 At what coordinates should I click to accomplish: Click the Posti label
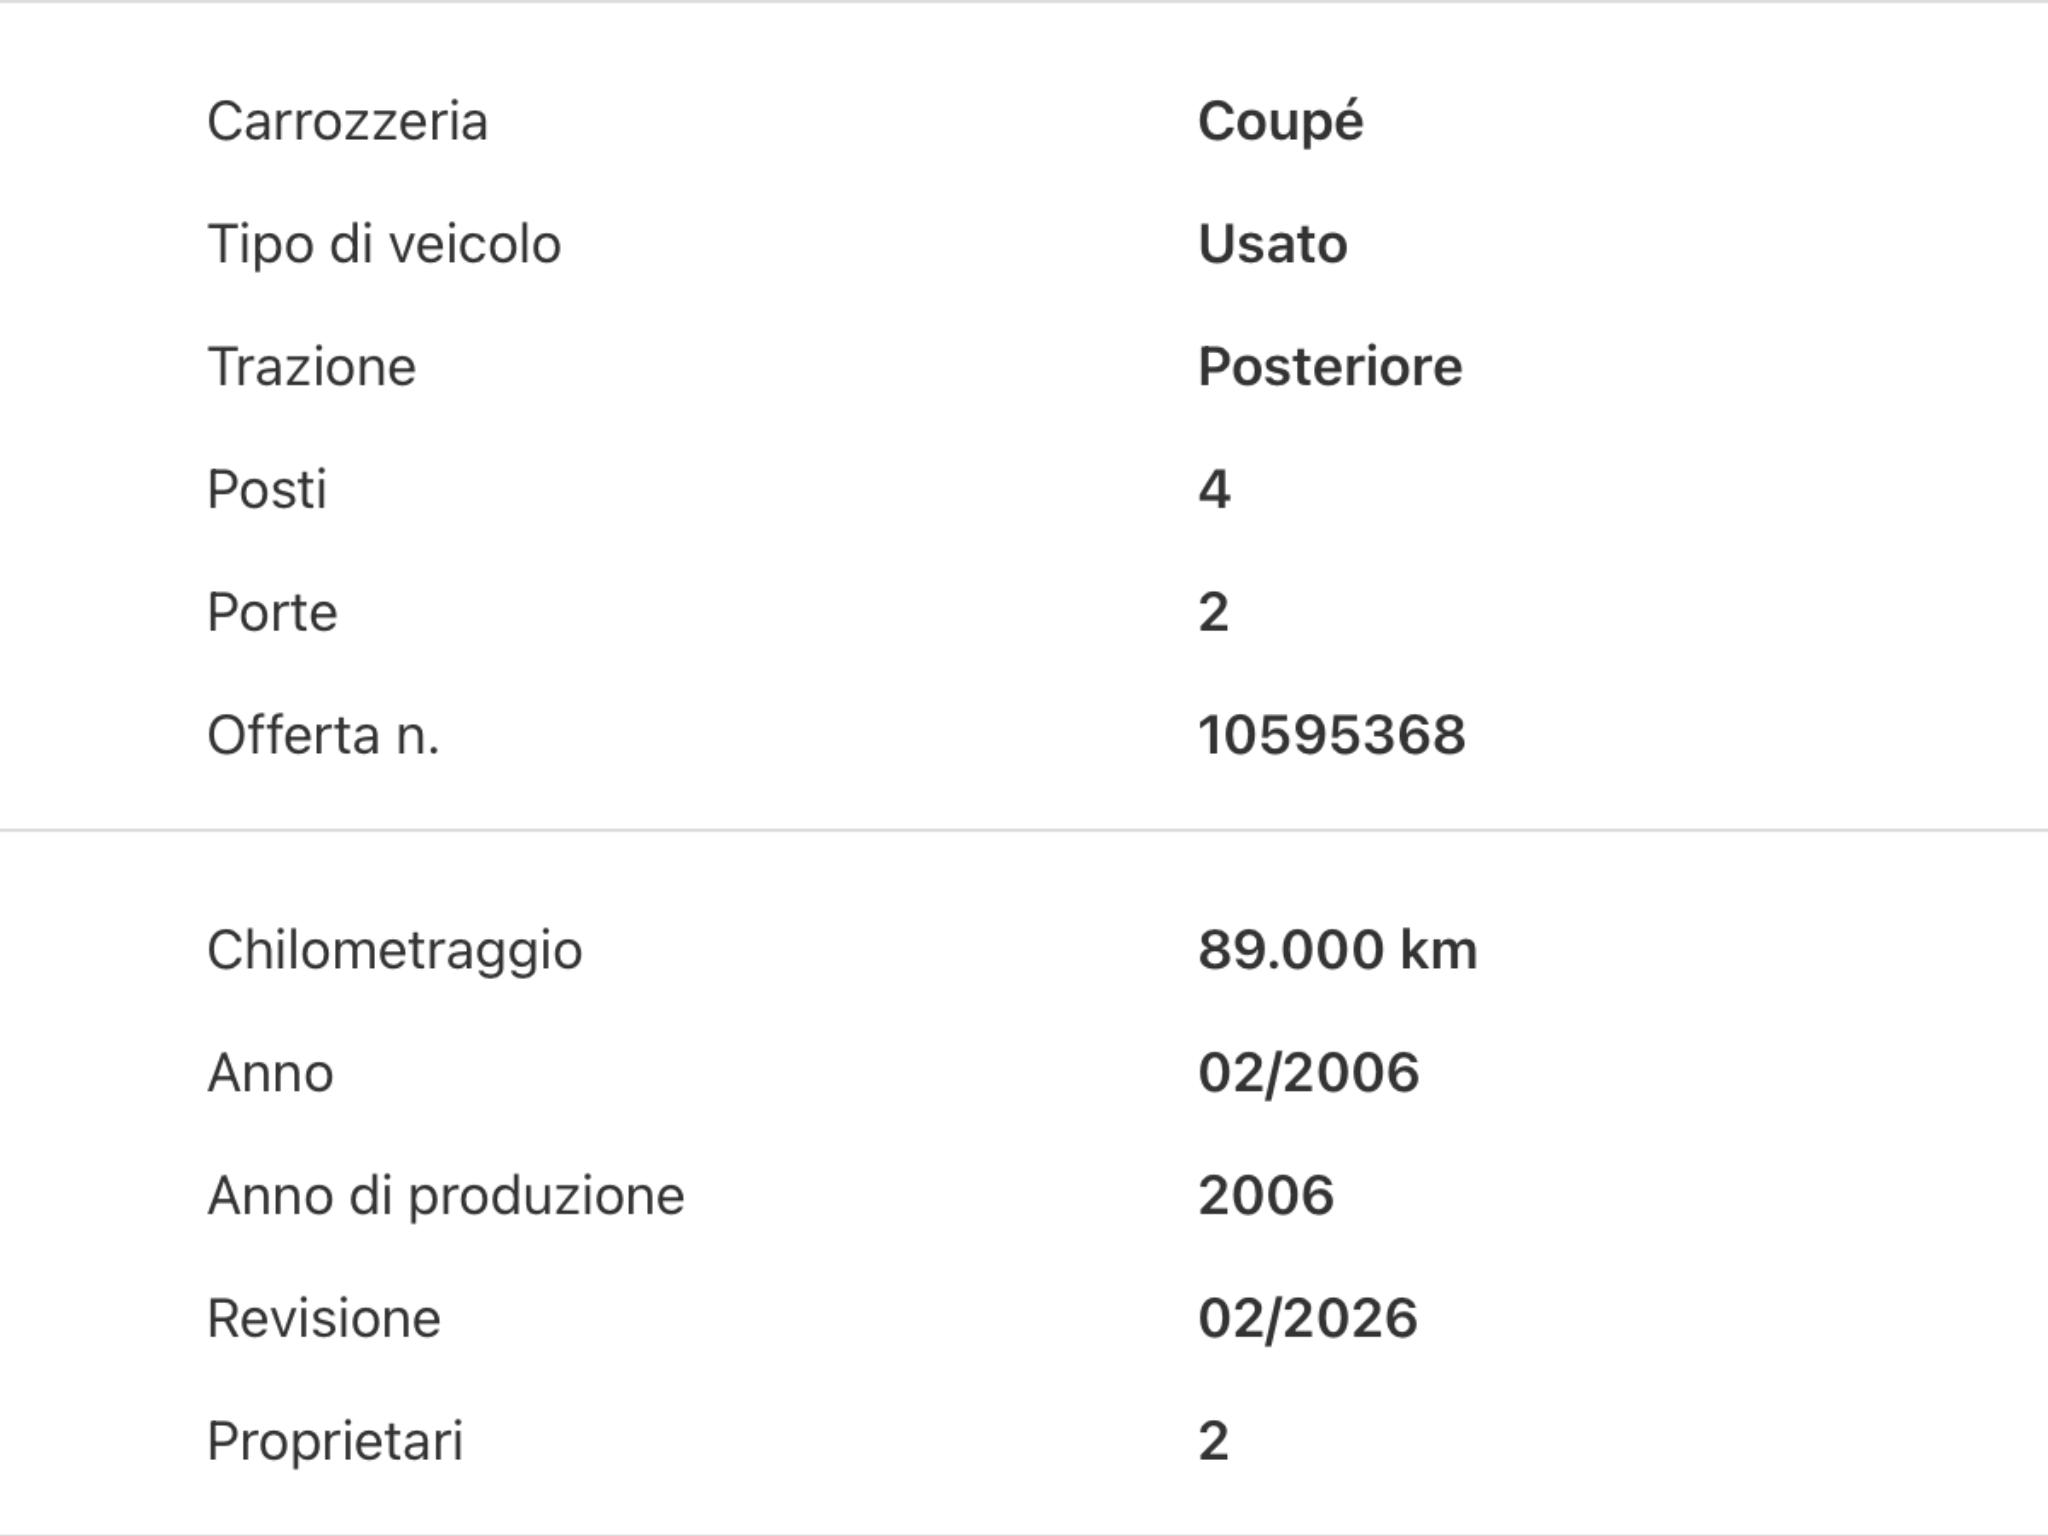(267, 490)
